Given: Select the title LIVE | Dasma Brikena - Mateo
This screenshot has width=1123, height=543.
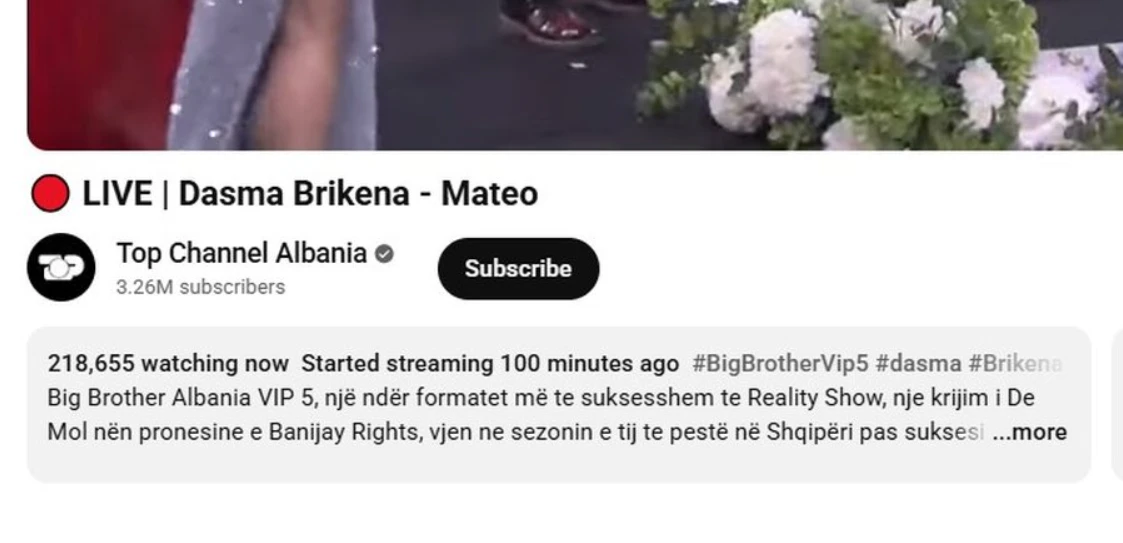Looking at the screenshot, I should 310,193.
